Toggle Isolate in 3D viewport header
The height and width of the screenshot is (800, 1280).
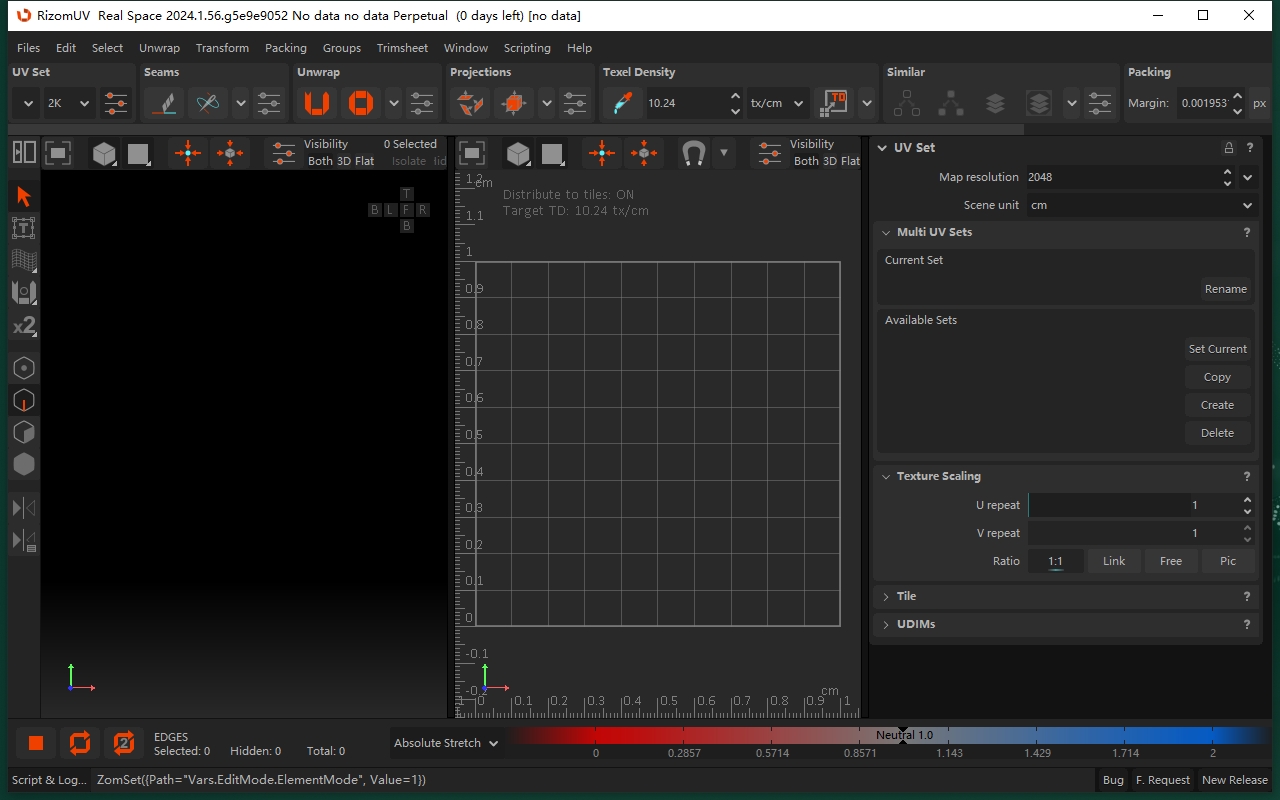(409, 161)
